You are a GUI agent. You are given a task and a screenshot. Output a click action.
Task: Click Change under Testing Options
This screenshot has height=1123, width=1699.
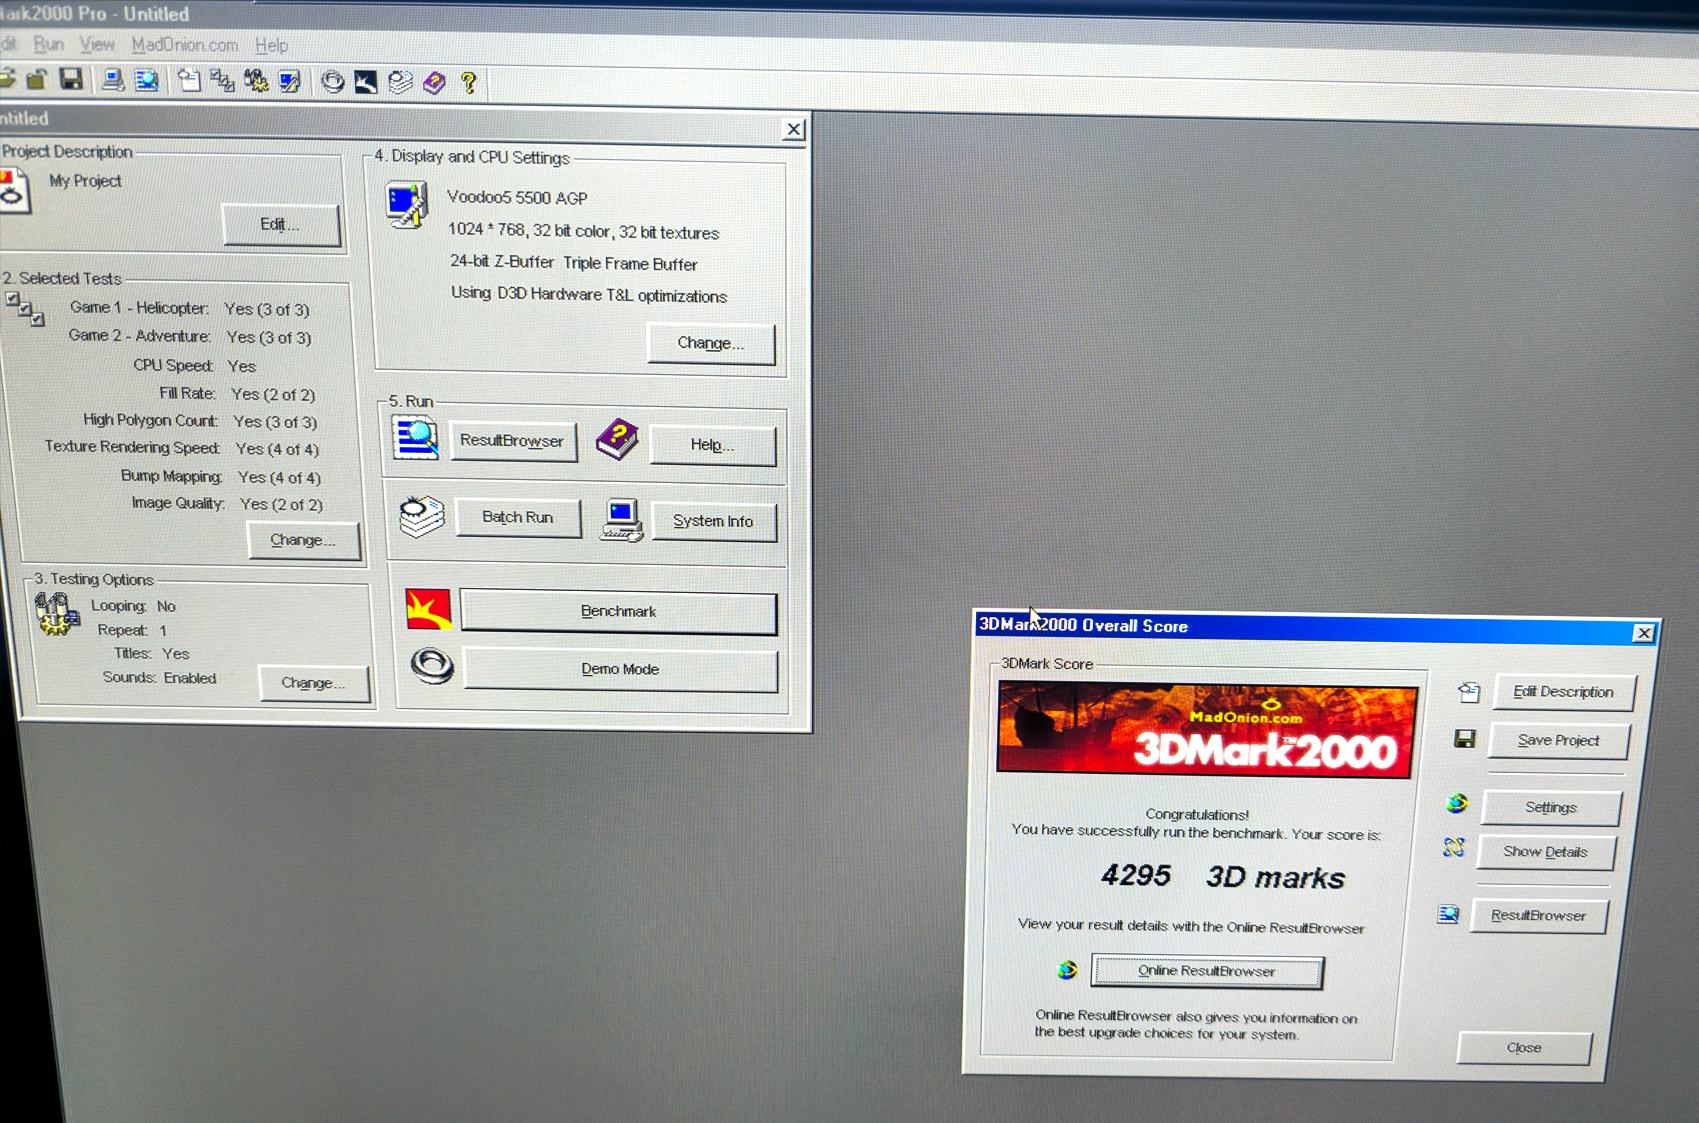314,683
